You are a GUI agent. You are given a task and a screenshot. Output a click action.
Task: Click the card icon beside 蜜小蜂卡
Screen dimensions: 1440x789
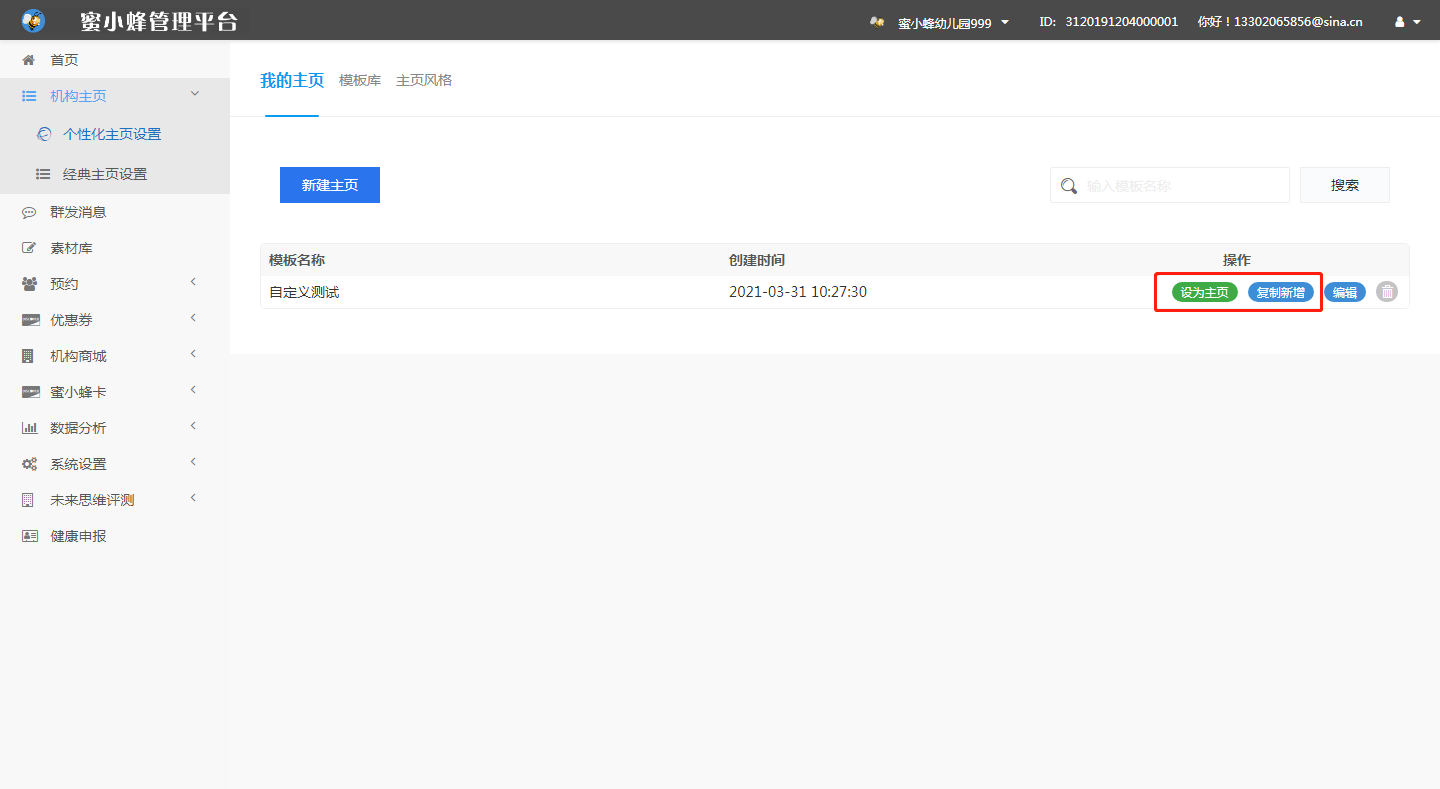(30, 392)
